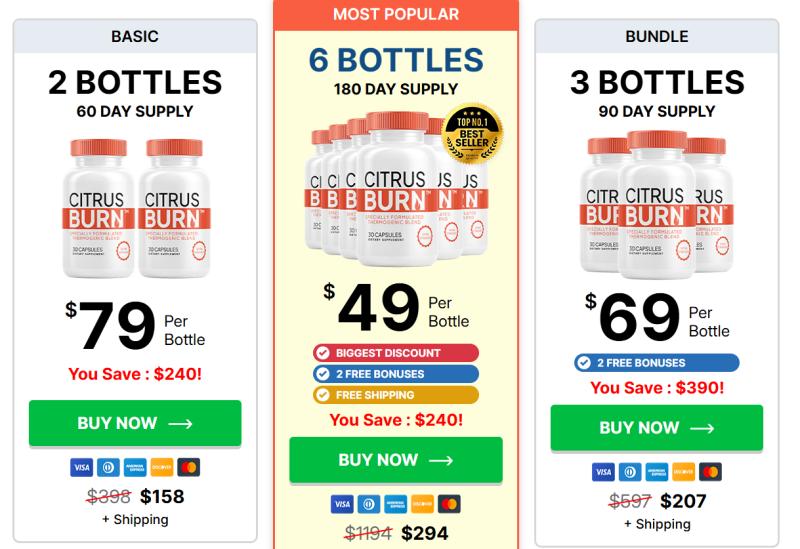Viewport: 800px width, 549px height.
Task: Click 2 Free Bonuses badge in Bundle plan
Action: pyautogui.click(x=656, y=363)
